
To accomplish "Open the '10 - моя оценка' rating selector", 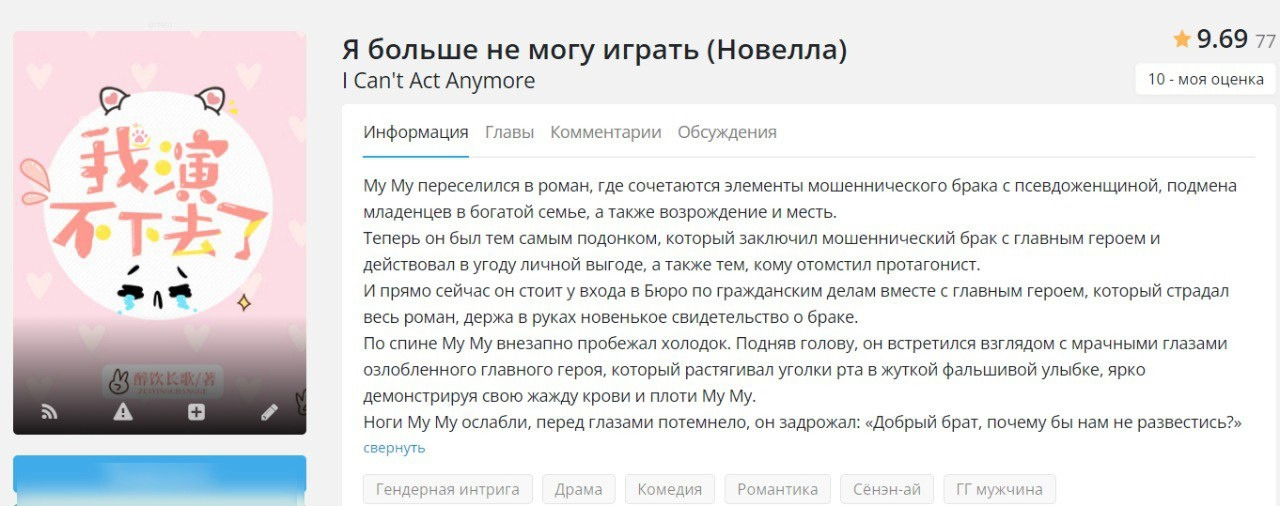I will tap(1205, 79).
